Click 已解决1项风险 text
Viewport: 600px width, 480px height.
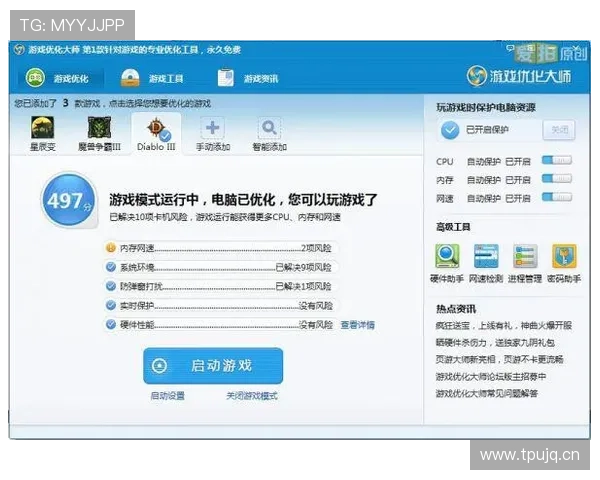pyautogui.click(x=303, y=286)
